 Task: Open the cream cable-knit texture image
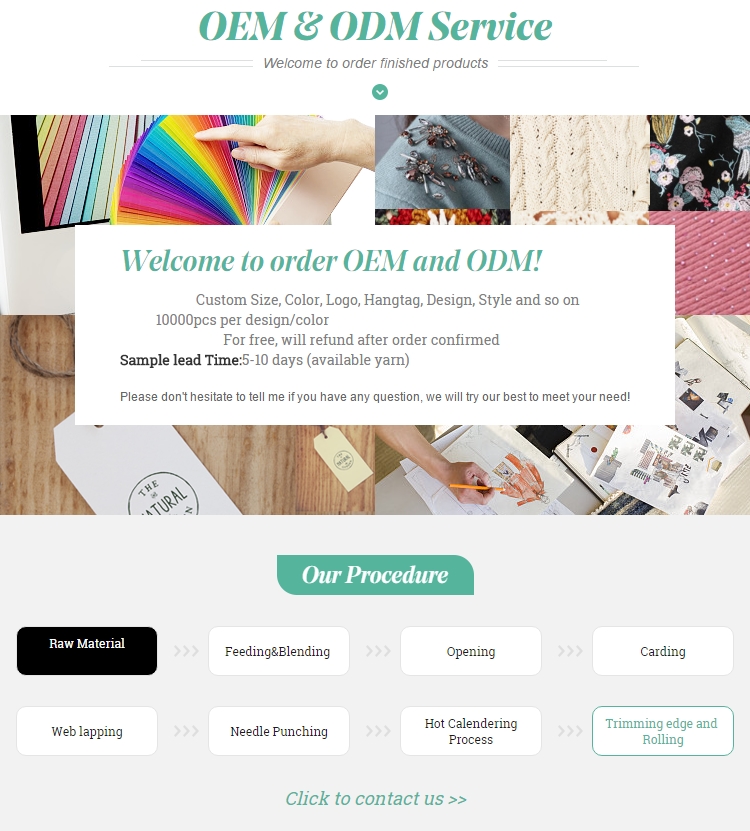click(579, 163)
